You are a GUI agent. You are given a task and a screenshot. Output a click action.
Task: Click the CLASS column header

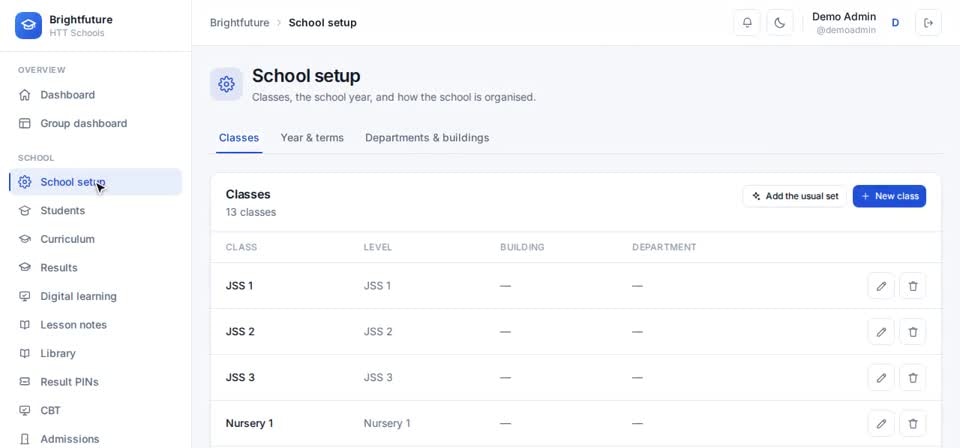pos(241,247)
